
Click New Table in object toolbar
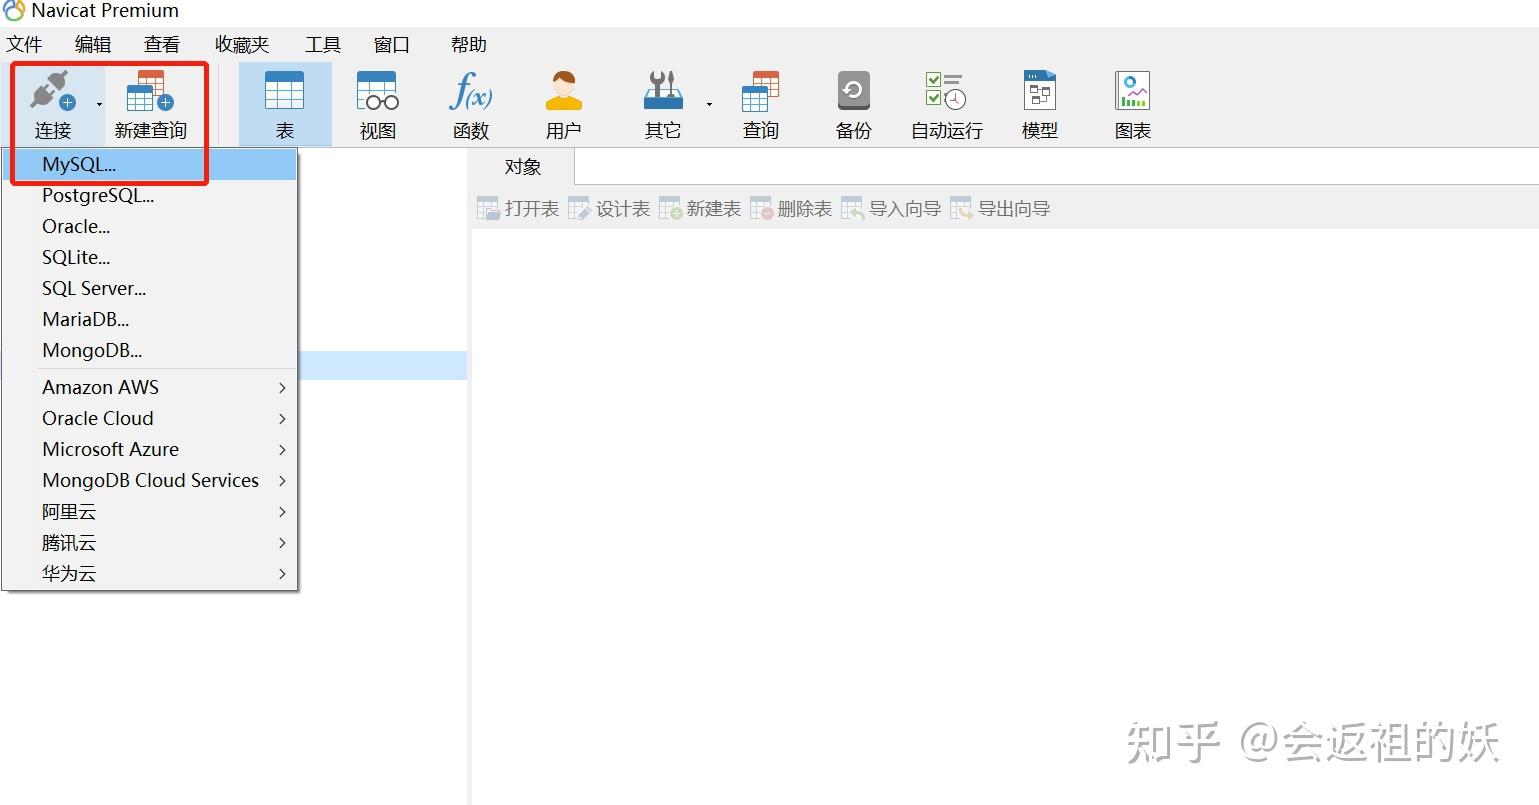(700, 209)
